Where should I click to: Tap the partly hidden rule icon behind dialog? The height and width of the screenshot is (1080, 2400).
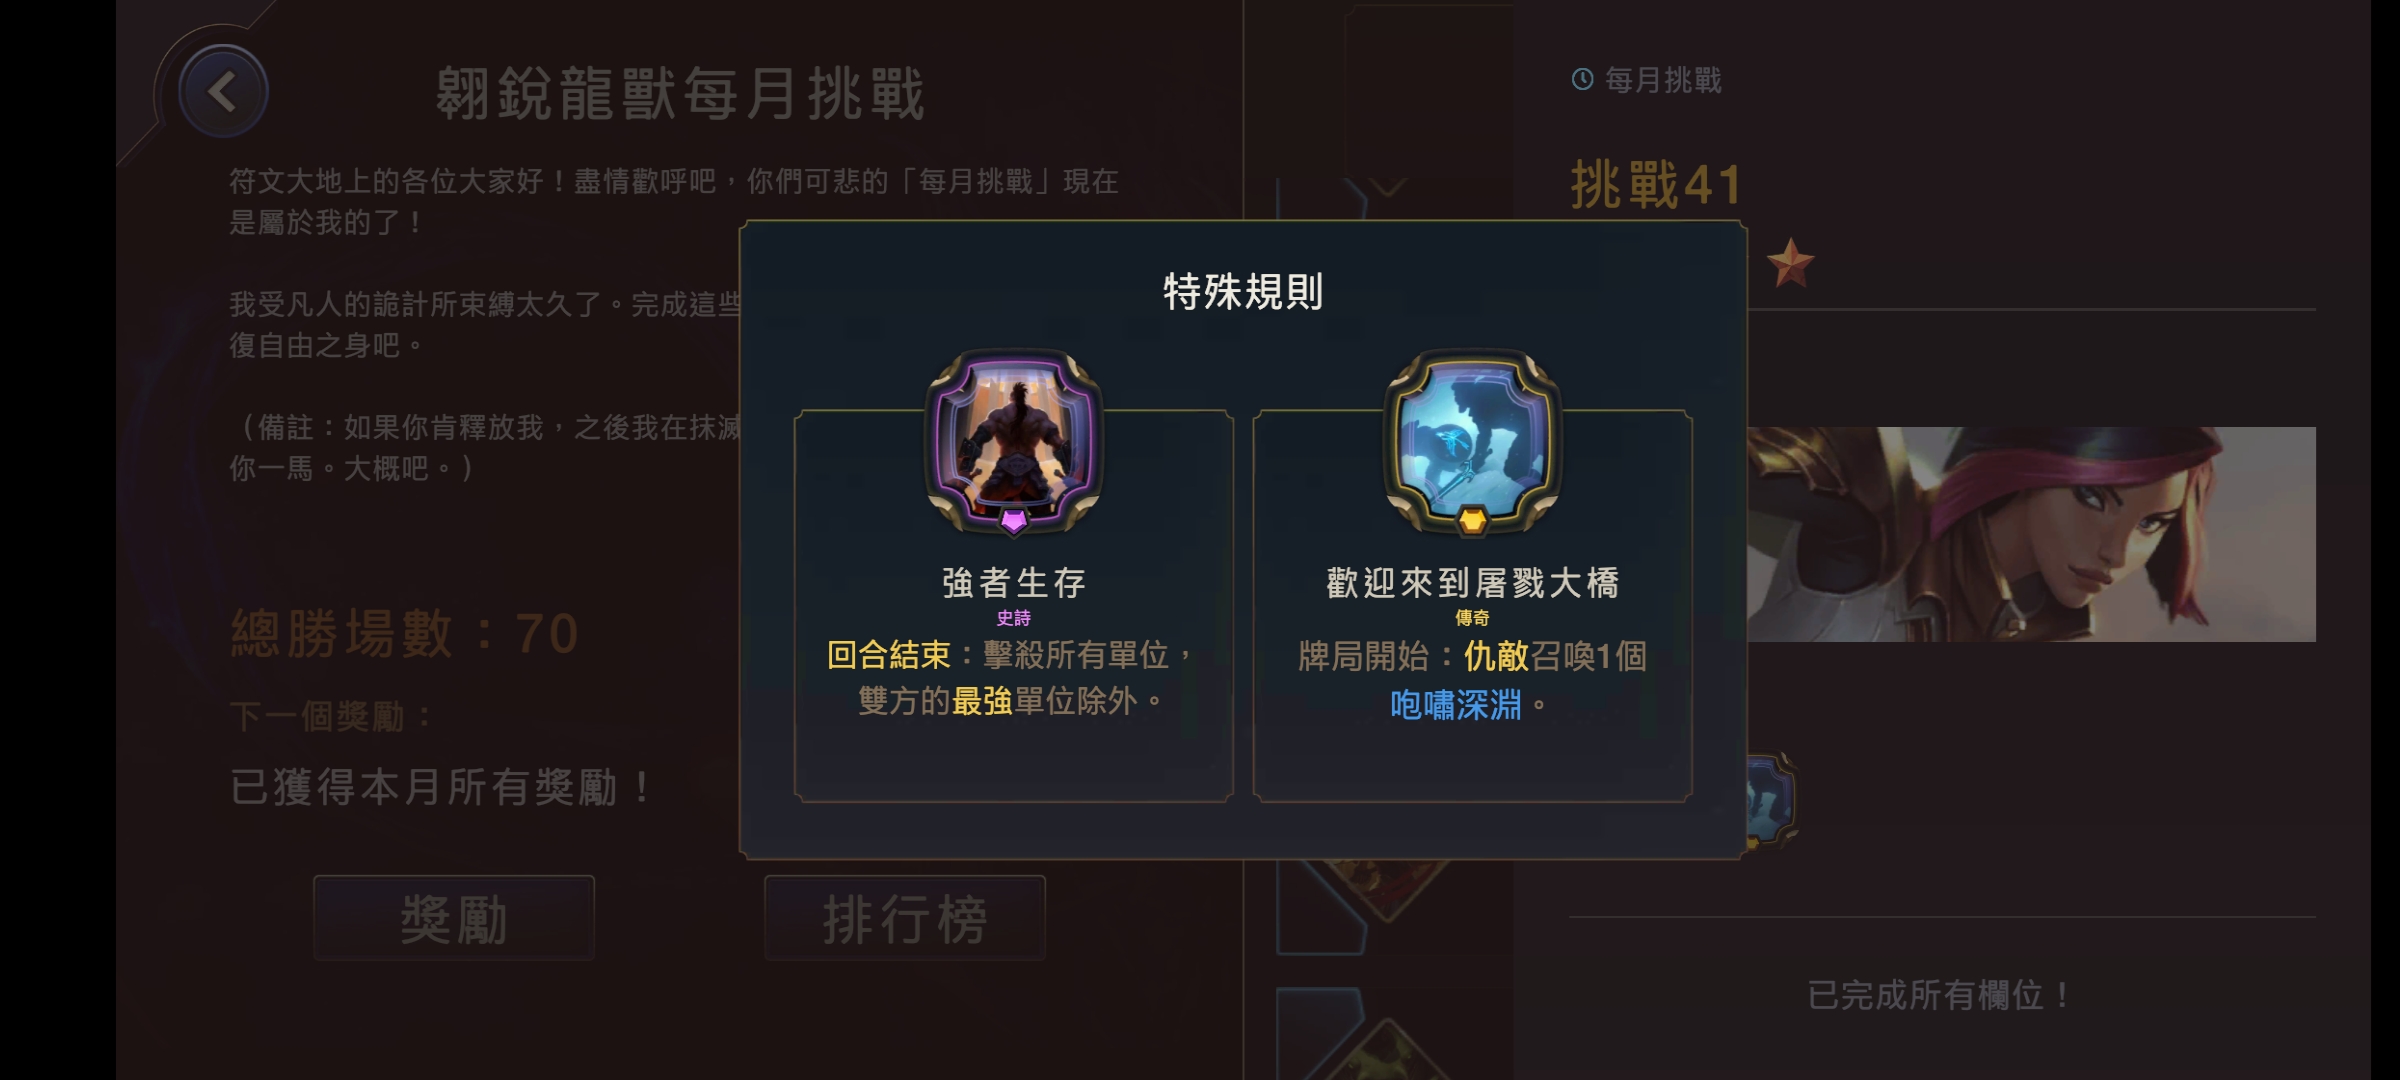tap(1771, 800)
